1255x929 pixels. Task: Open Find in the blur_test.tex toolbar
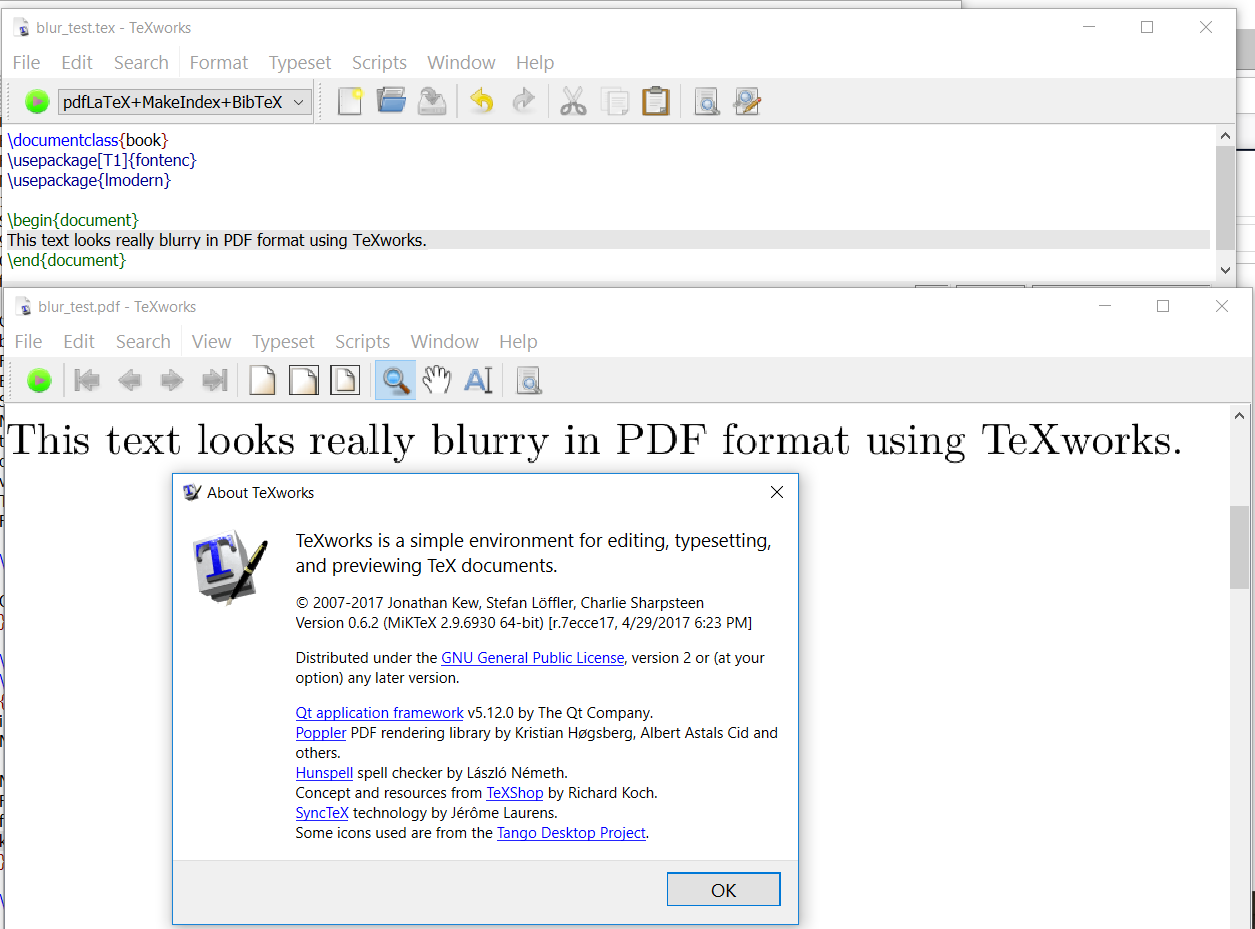click(x=707, y=101)
